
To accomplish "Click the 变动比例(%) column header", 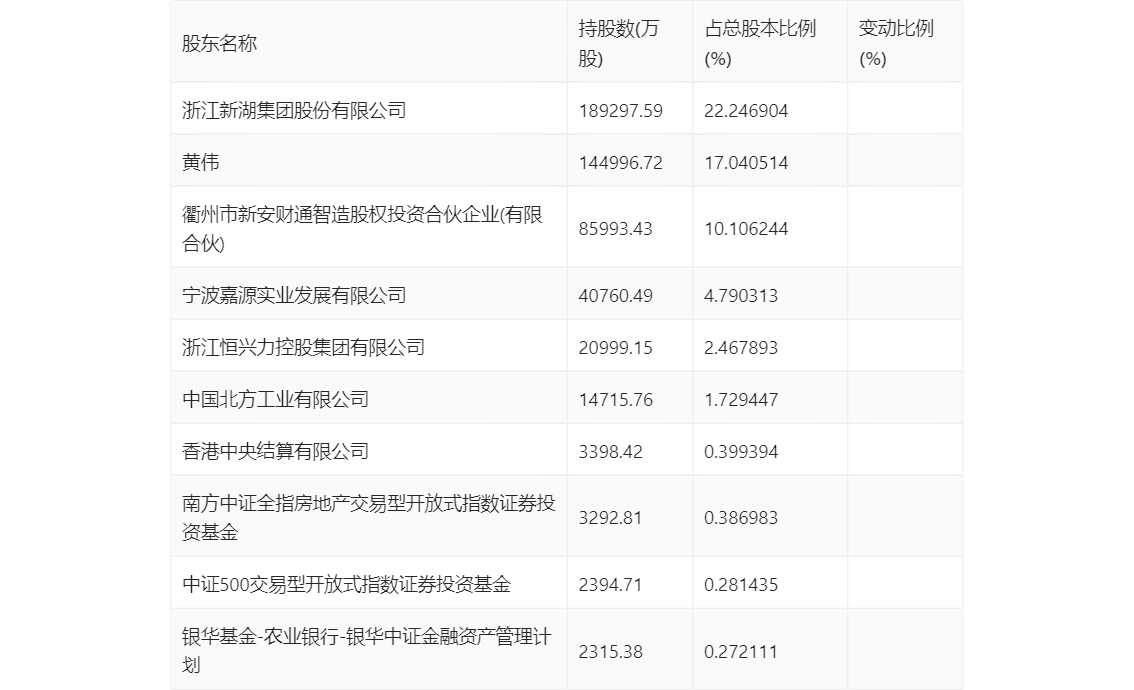I will [896, 43].
